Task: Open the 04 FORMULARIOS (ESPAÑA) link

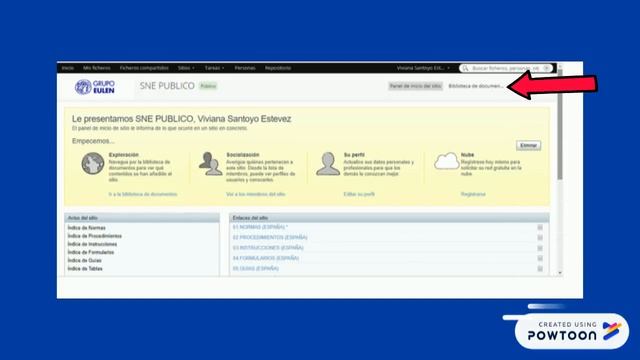Action: point(266,258)
